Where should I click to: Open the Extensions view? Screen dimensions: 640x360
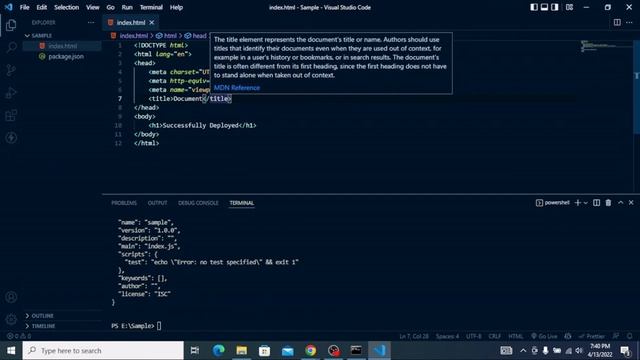(x=11, y=115)
